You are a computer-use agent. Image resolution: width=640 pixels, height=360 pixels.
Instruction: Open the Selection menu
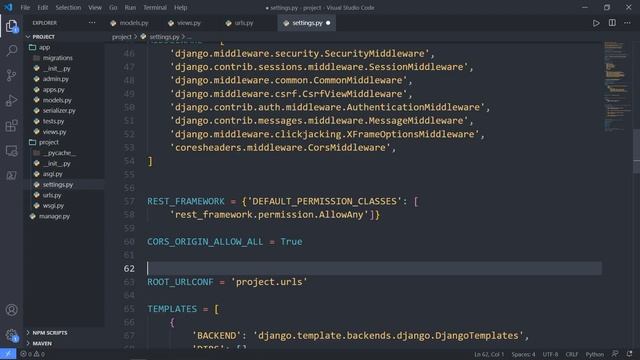(x=68, y=7)
